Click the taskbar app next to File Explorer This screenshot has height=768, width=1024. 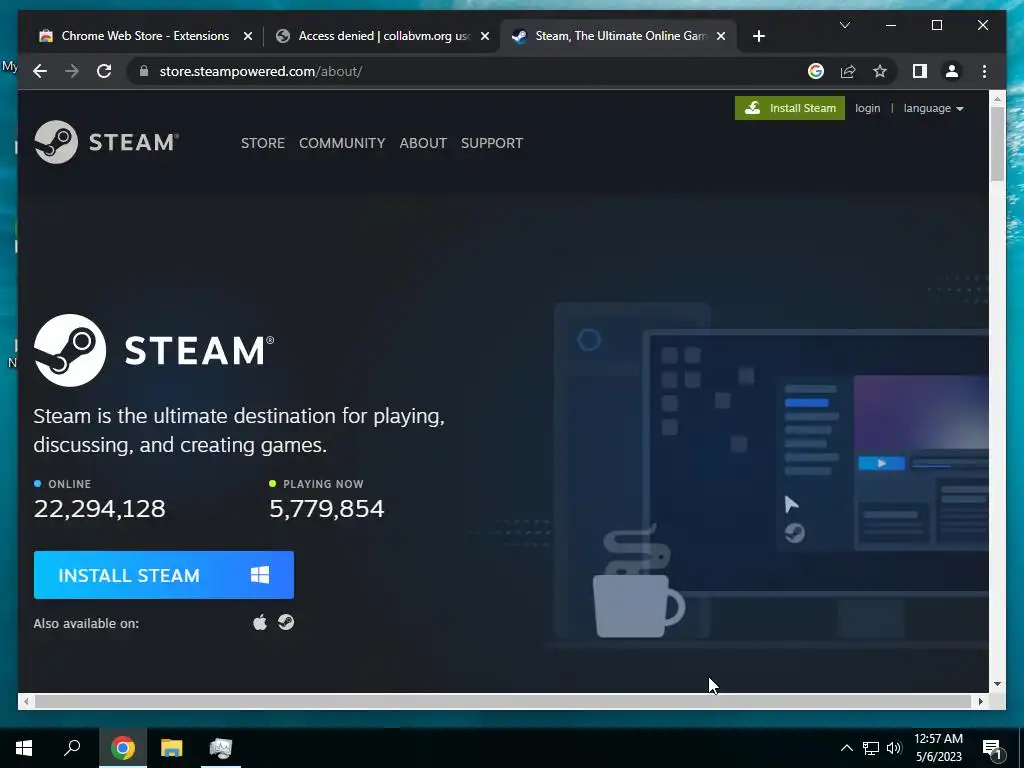point(221,748)
